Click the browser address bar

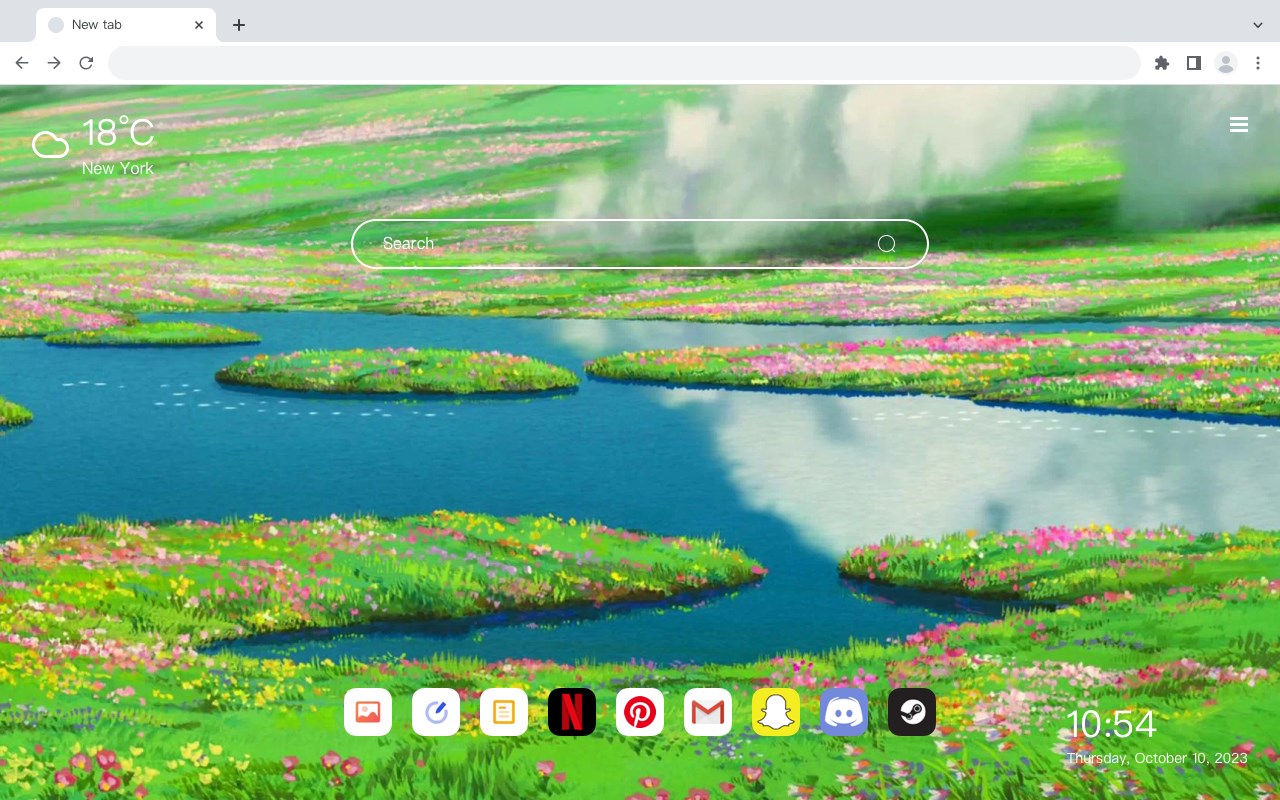point(624,63)
